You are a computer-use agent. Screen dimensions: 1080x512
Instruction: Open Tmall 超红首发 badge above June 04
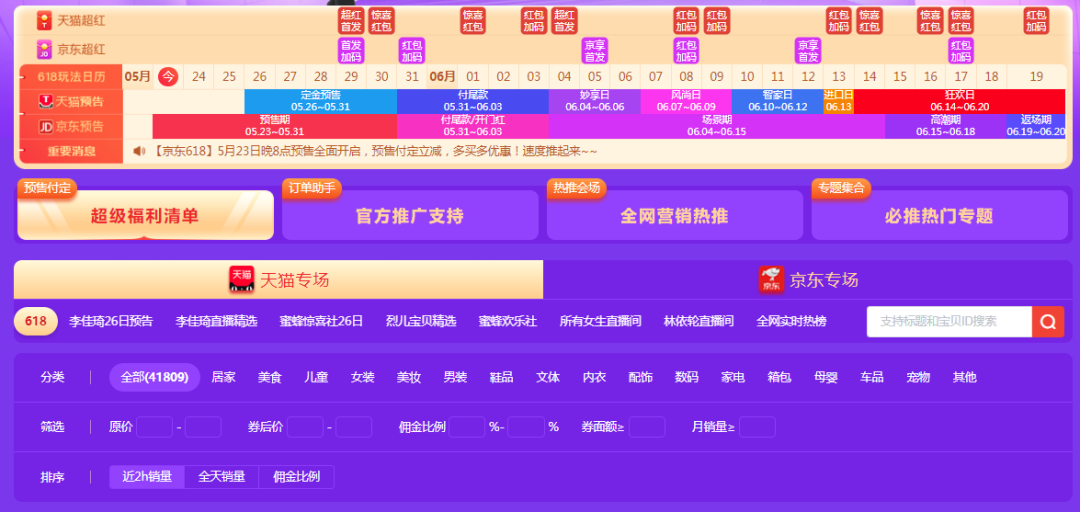[x=564, y=21]
